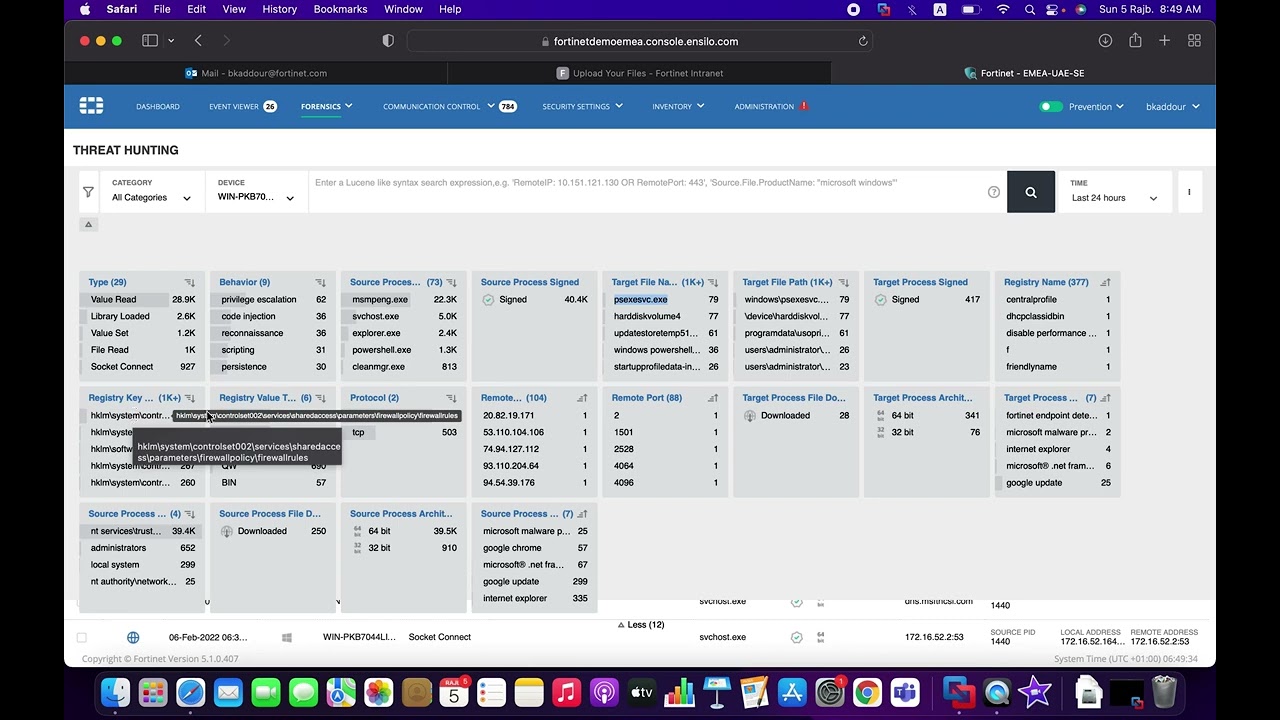Viewport: 1280px width, 720px height.
Task: Expand the Prevention dropdown arrow
Action: [x=1120, y=106]
